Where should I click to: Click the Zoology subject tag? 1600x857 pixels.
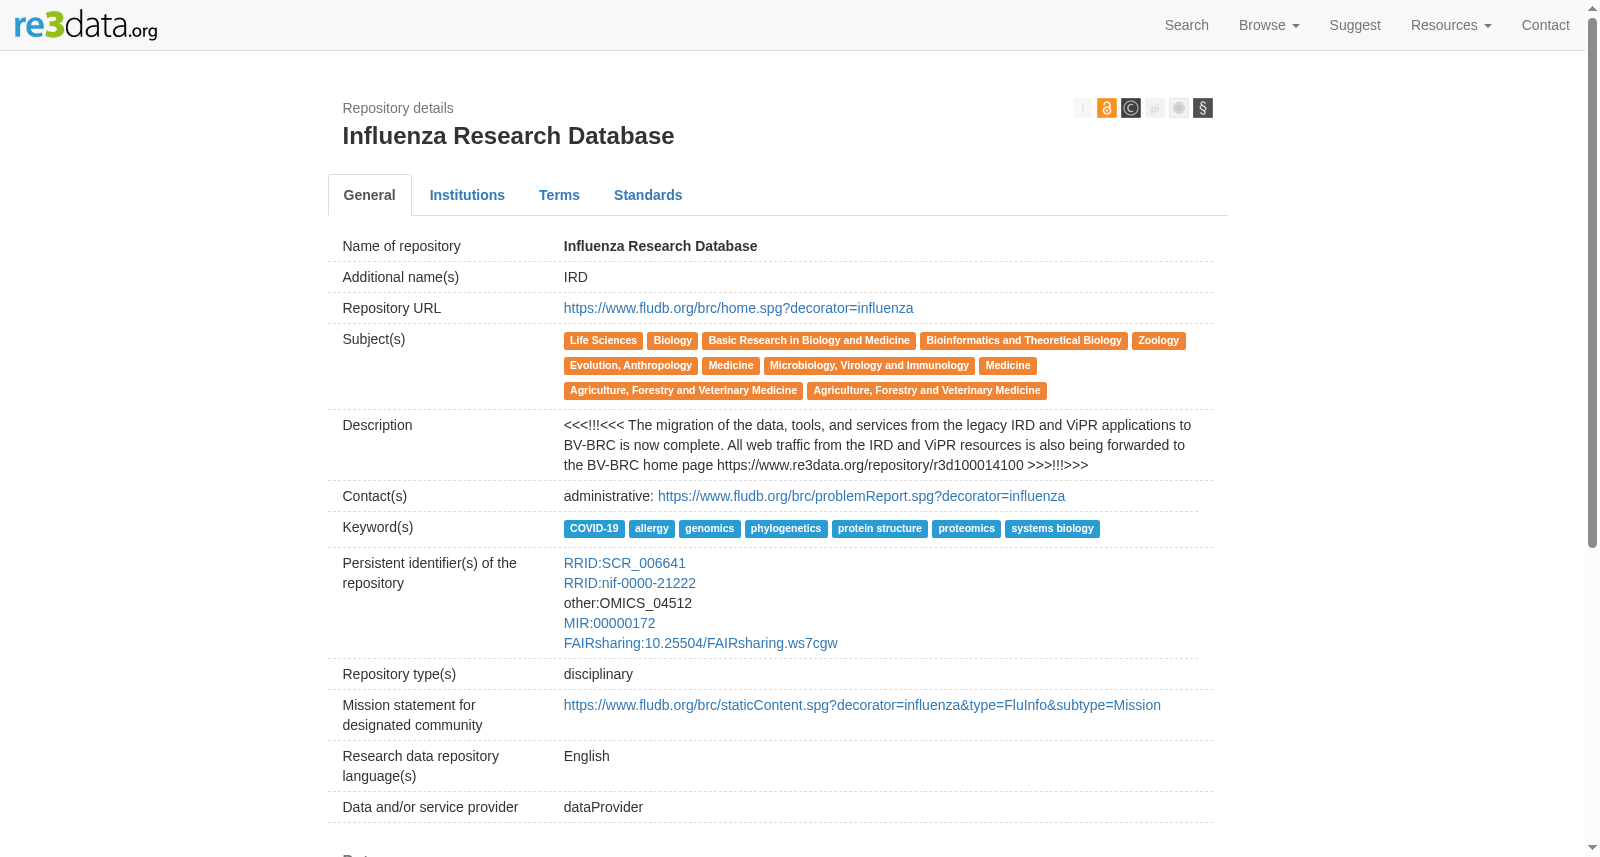[1159, 341]
